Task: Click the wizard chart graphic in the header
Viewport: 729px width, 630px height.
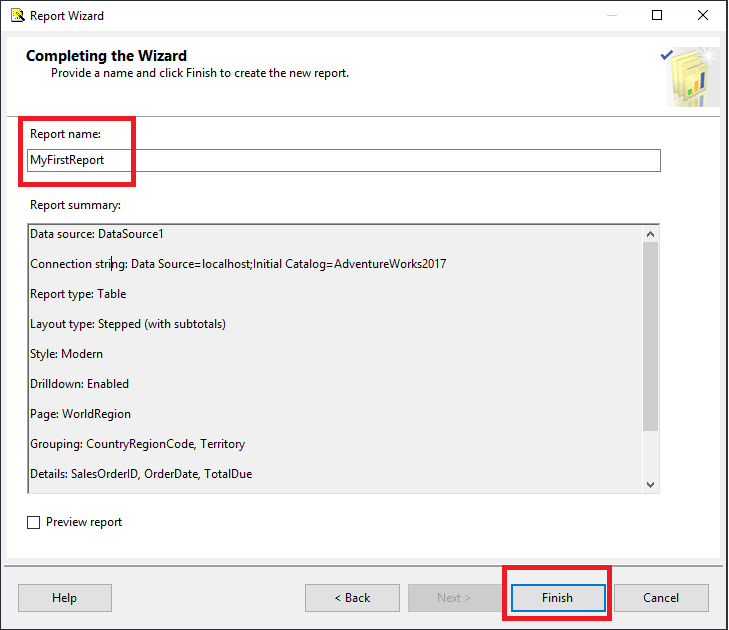Action: pyautogui.click(x=690, y=77)
